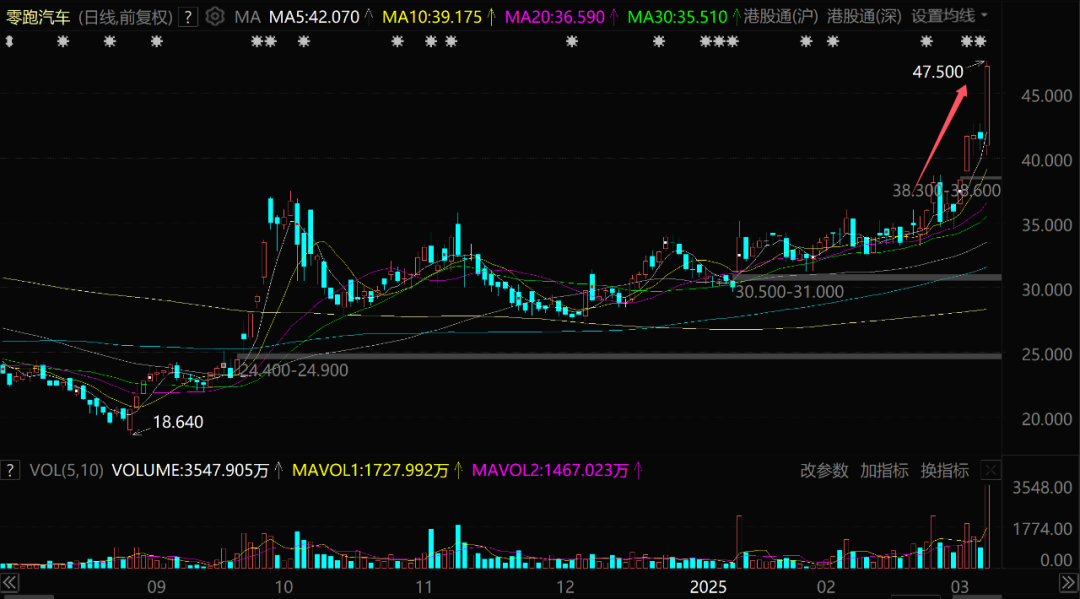Click the 港股通(深) label
The image size is (1080, 599).
[864, 16]
